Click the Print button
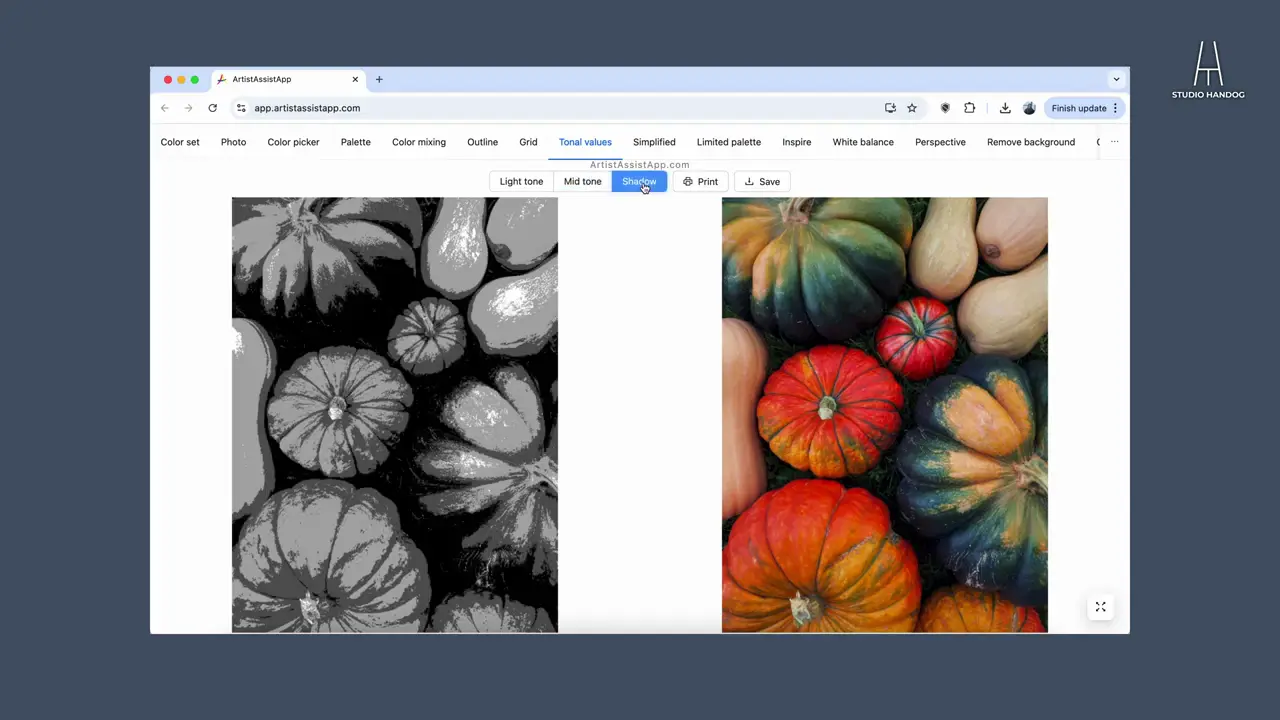1280x720 pixels. pos(700,181)
